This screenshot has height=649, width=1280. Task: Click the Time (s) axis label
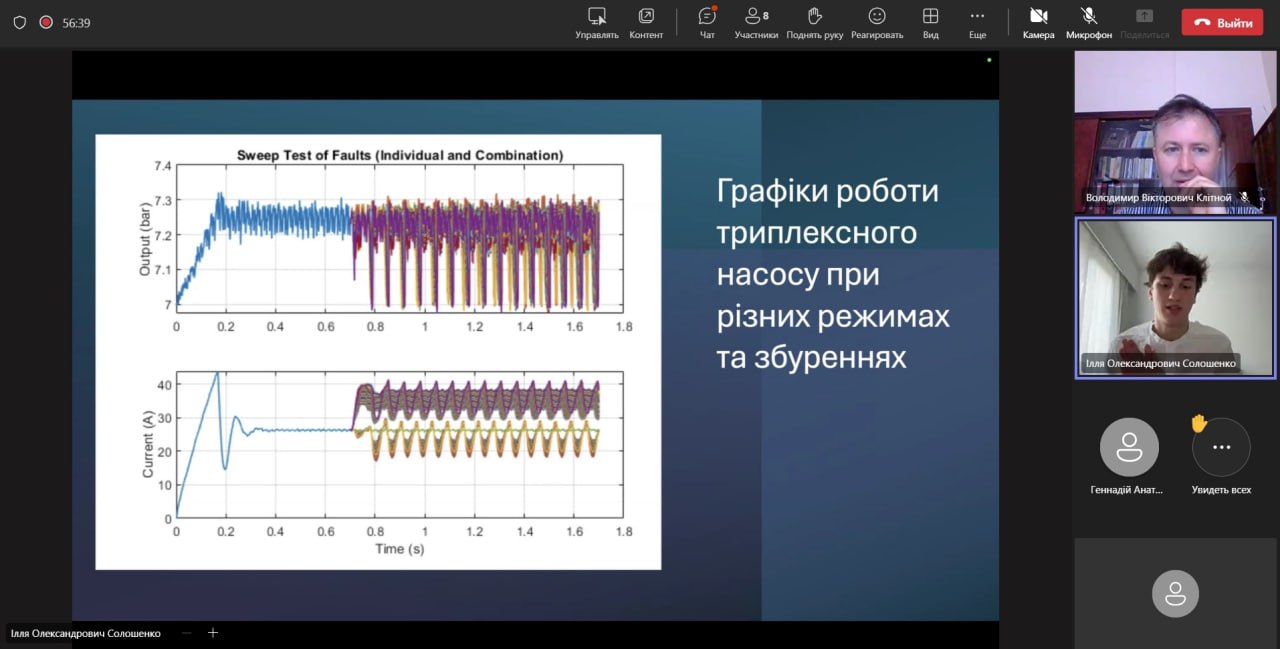click(x=399, y=549)
